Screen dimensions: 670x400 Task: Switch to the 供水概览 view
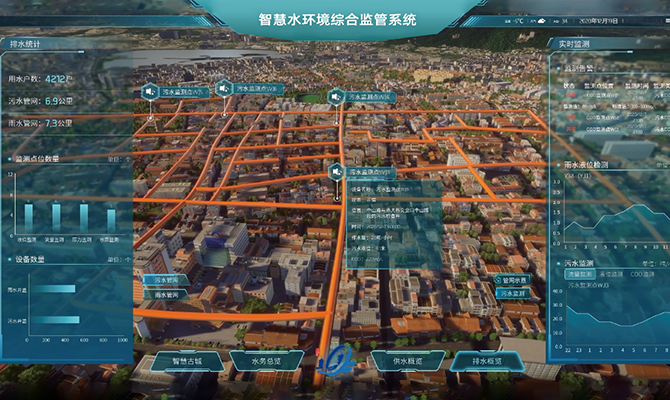[407, 360]
